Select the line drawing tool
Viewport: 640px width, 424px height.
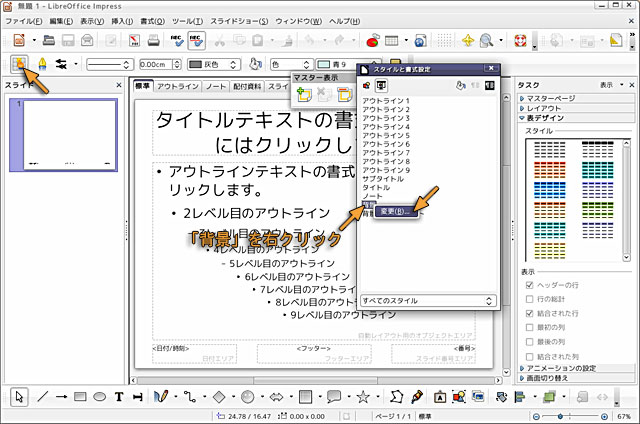[42, 397]
